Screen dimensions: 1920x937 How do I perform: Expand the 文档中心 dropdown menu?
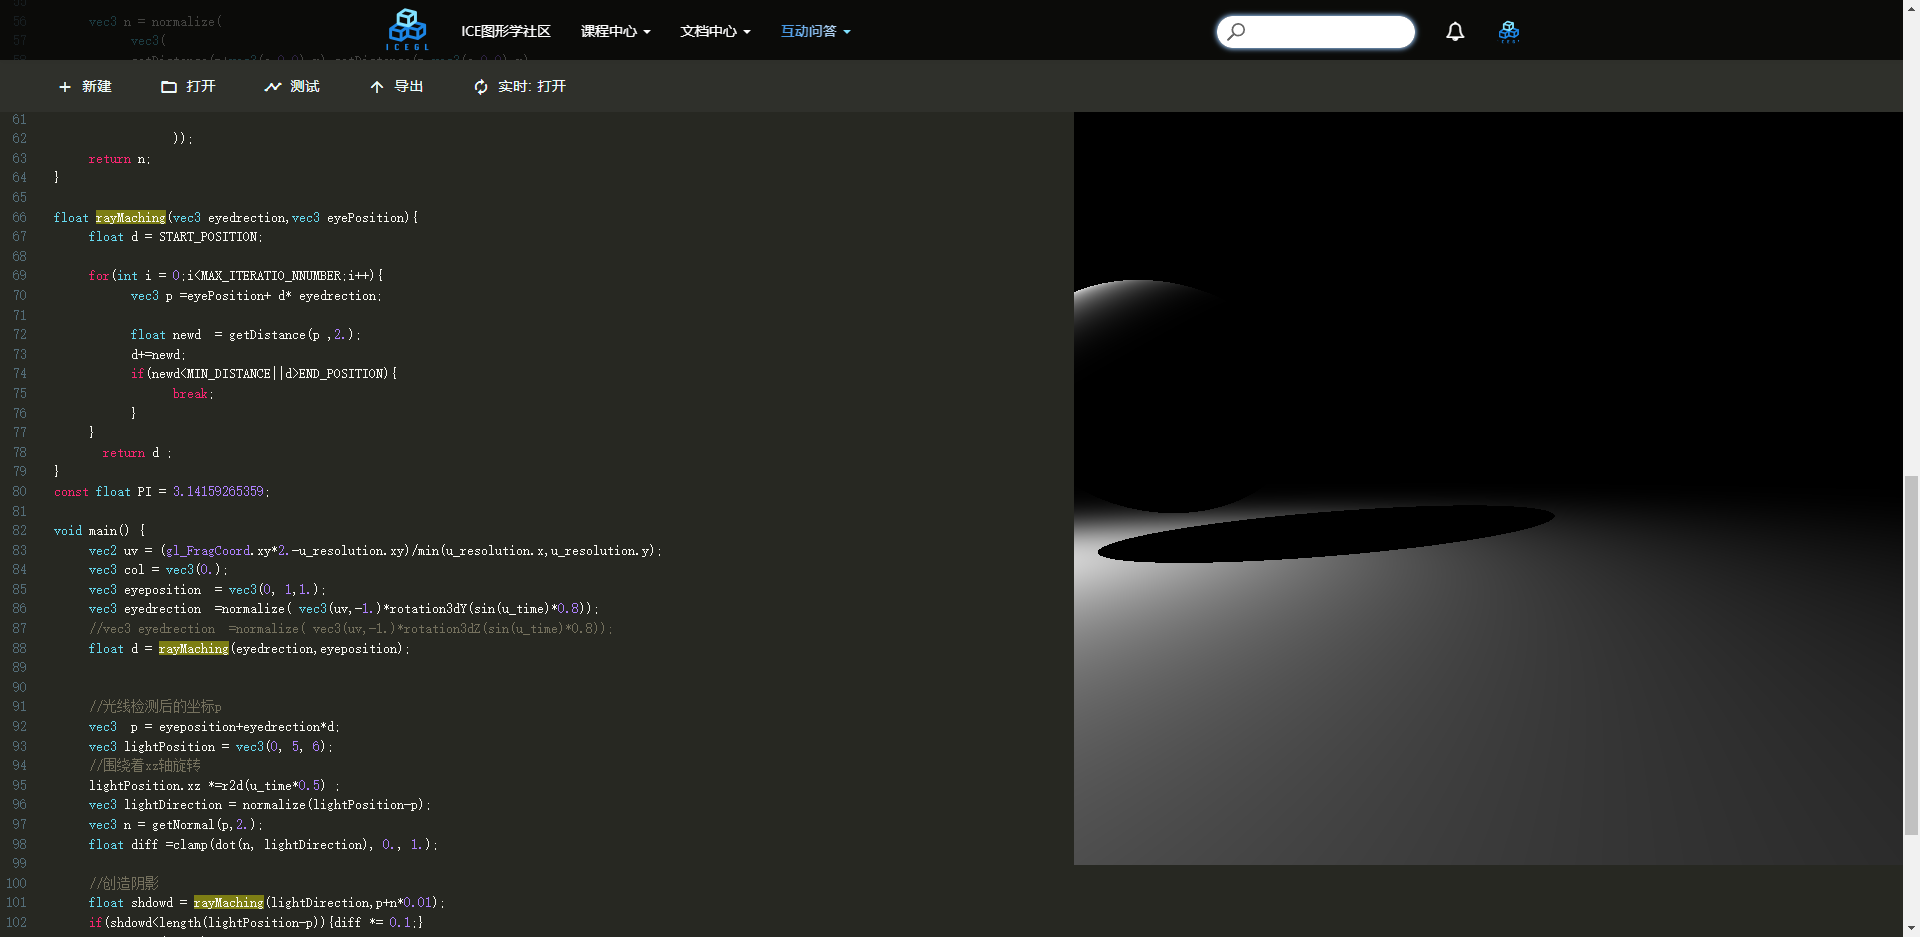pos(716,32)
